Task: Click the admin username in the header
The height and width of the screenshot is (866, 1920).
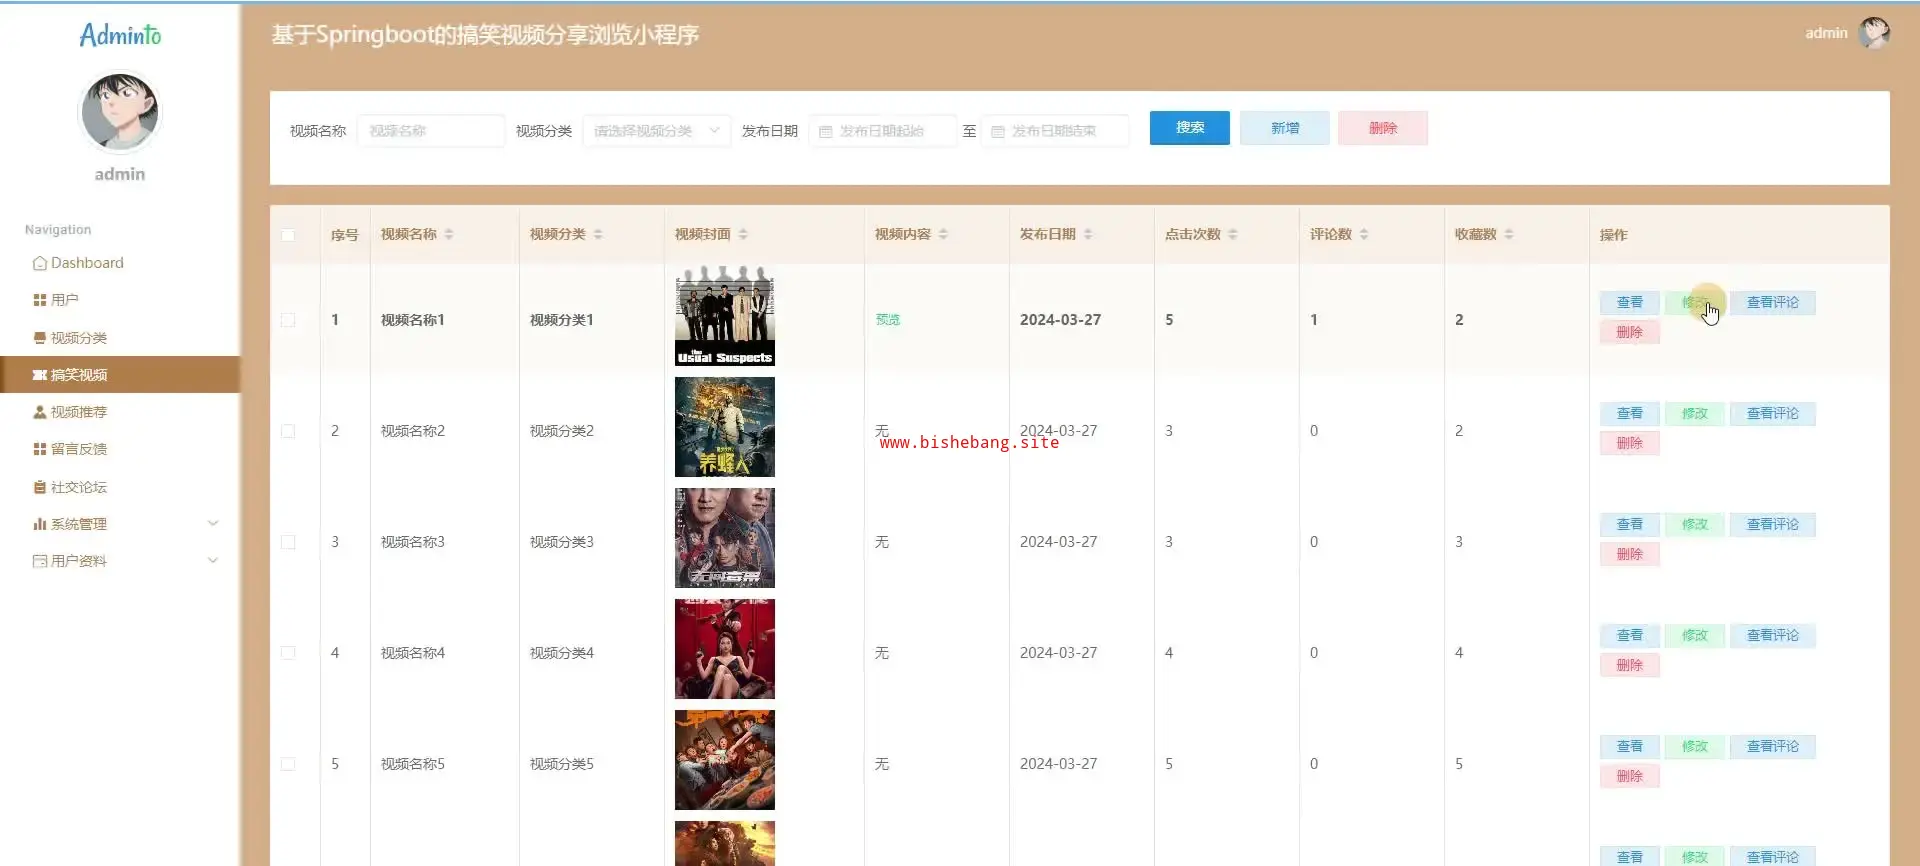Action: (1826, 33)
